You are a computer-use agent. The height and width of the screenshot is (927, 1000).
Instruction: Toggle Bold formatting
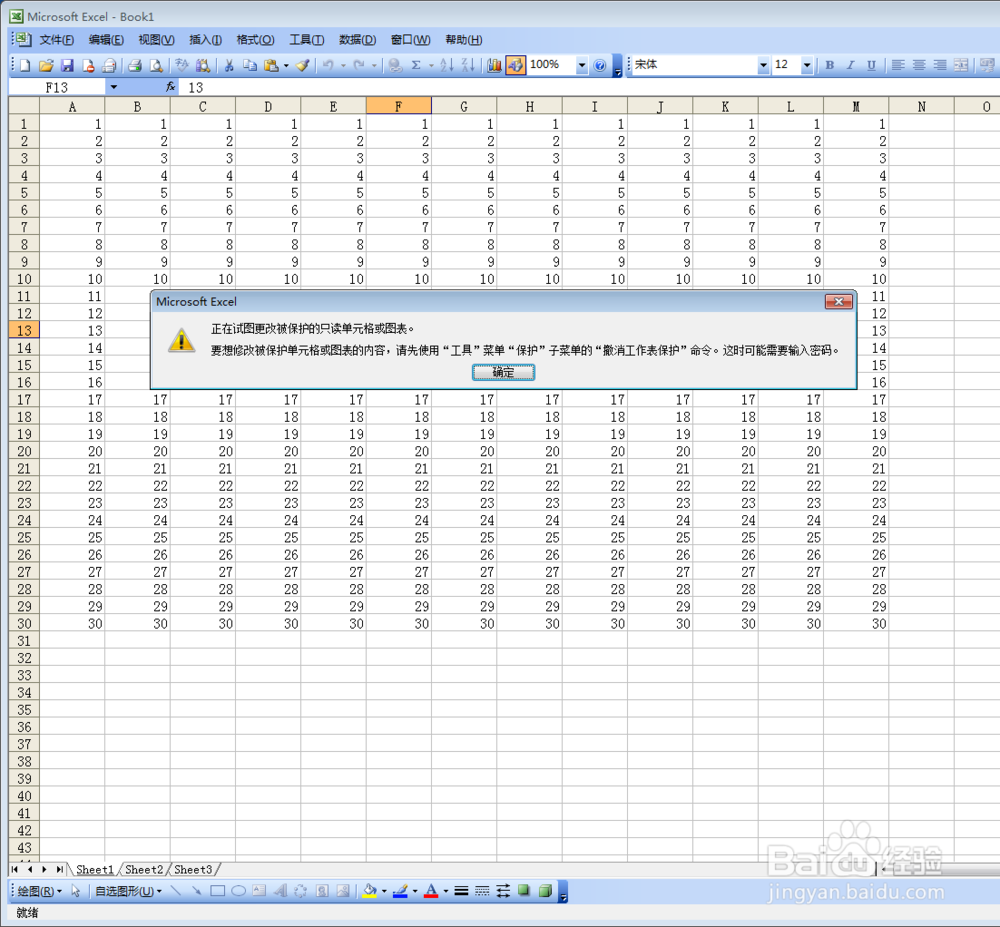(x=830, y=65)
